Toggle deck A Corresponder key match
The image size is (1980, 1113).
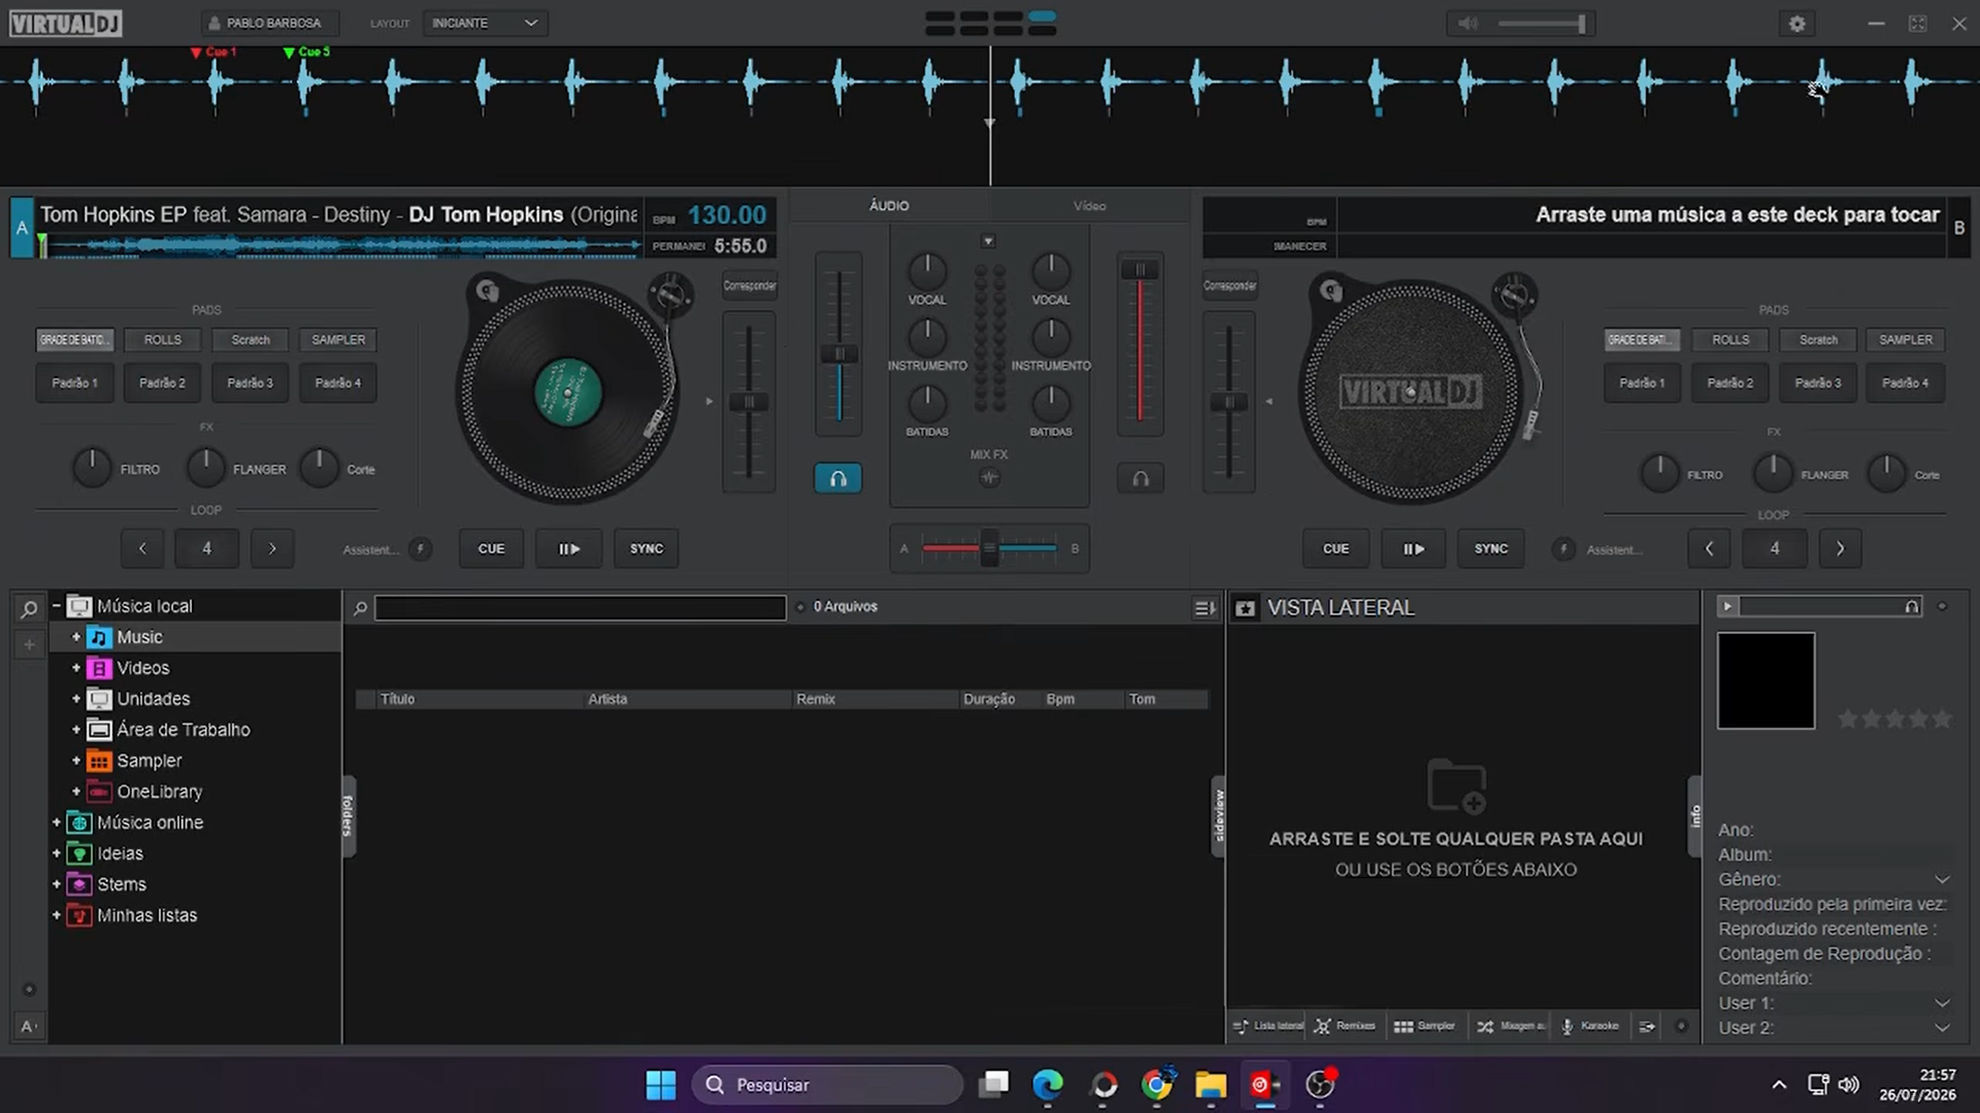[749, 286]
